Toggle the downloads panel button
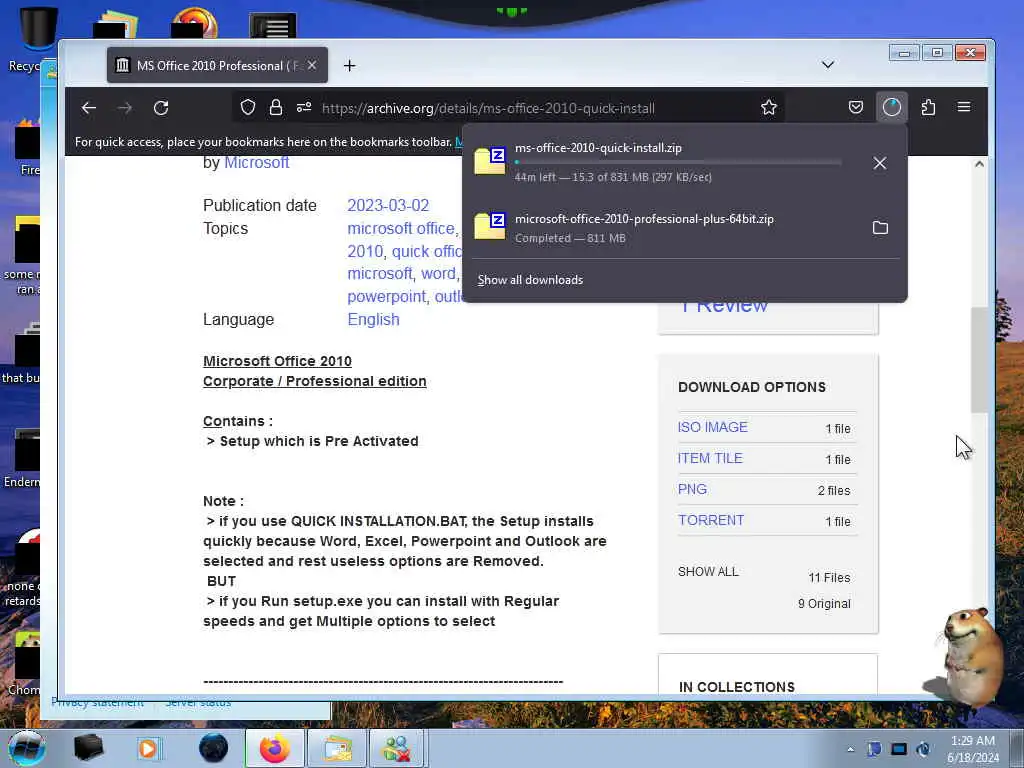The width and height of the screenshot is (1024, 768). tap(891, 107)
